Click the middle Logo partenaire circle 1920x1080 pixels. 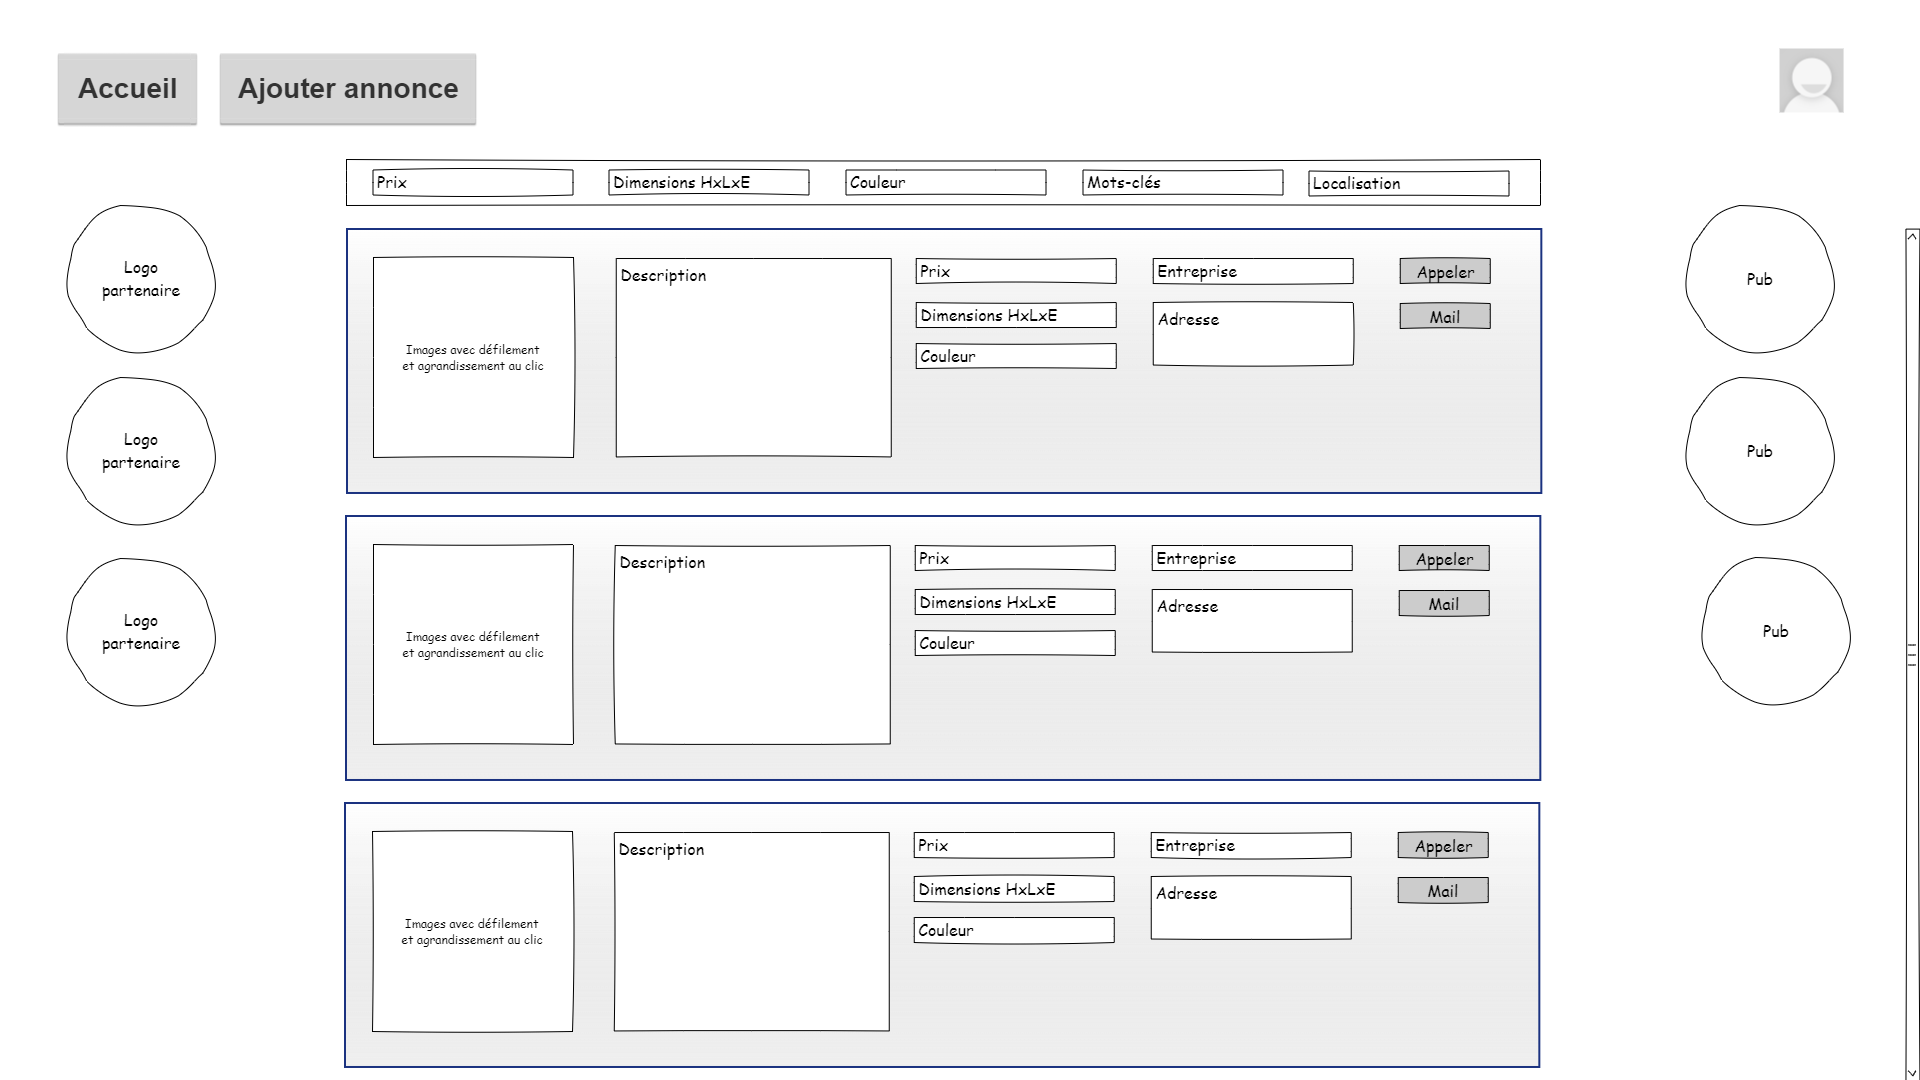coord(141,451)
